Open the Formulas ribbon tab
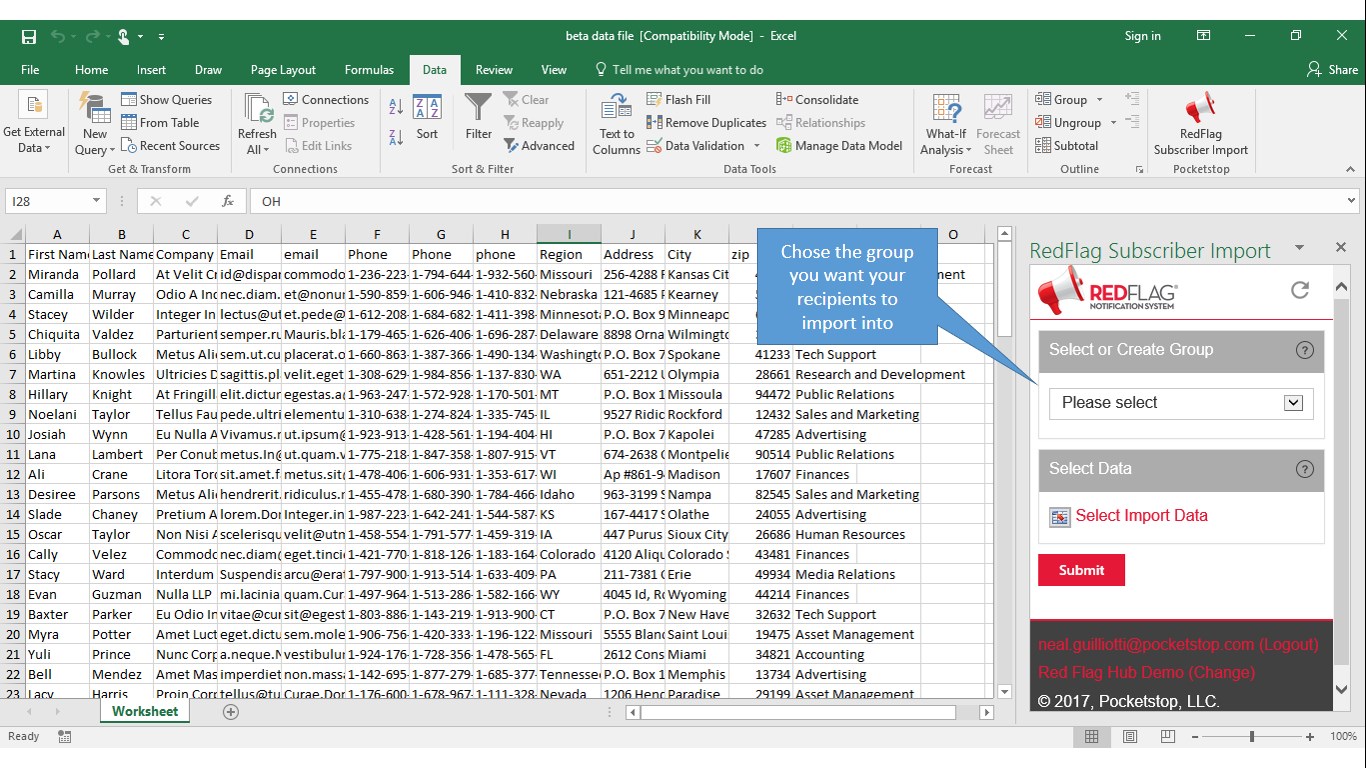Screen dimensions: 1366x768 tap(369, 70)
